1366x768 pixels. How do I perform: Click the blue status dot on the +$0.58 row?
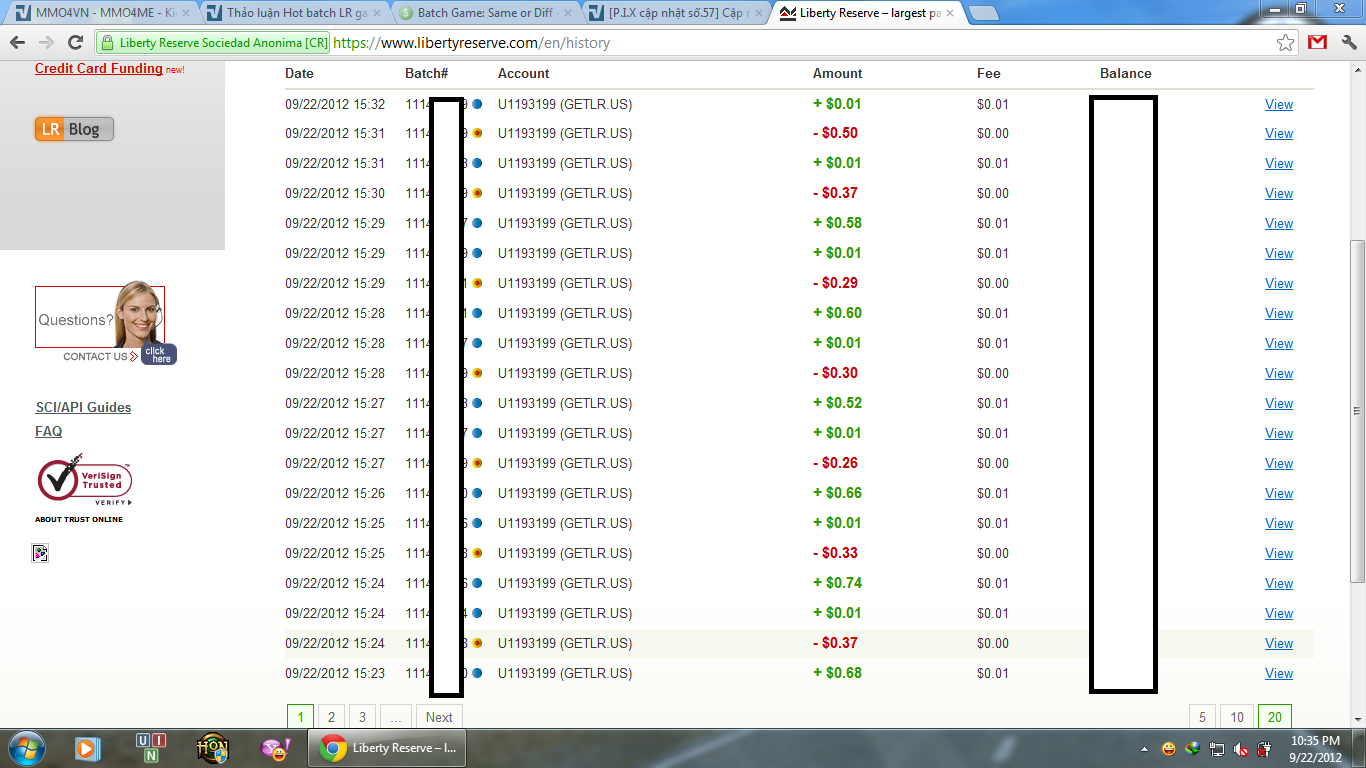(477, 223)
